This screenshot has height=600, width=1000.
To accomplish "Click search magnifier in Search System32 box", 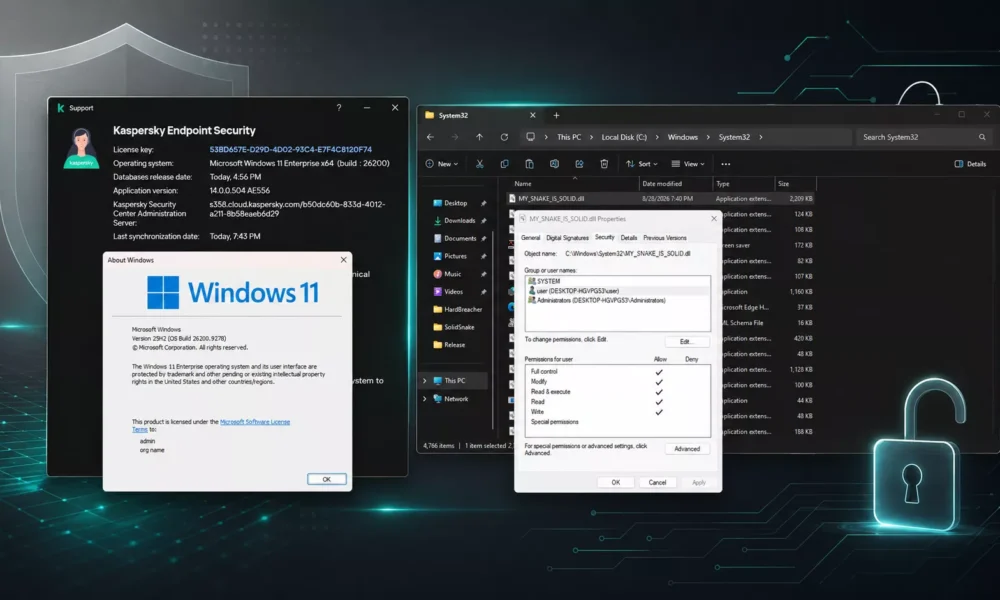I will click(982, 137).
